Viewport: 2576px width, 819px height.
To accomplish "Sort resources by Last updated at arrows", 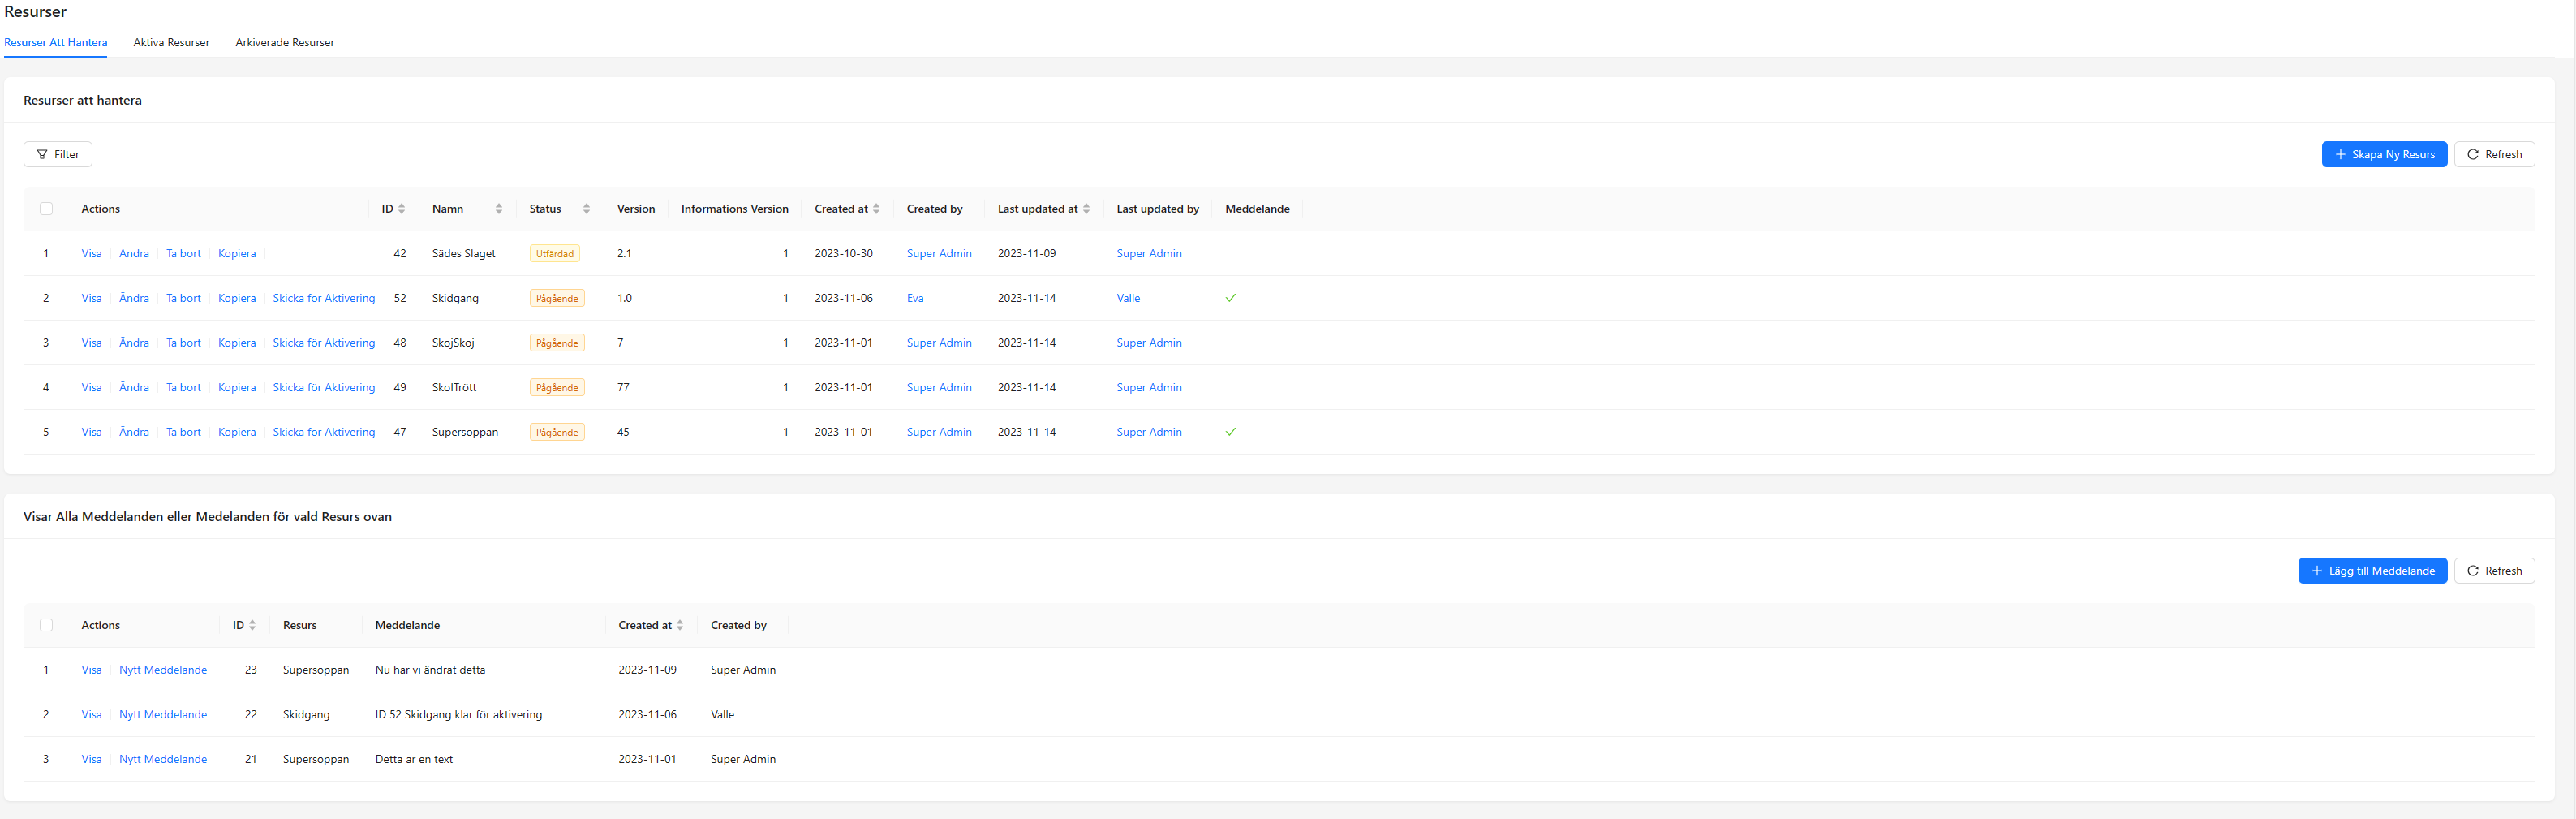I will pyautogui.click(x=1086, y=209).
